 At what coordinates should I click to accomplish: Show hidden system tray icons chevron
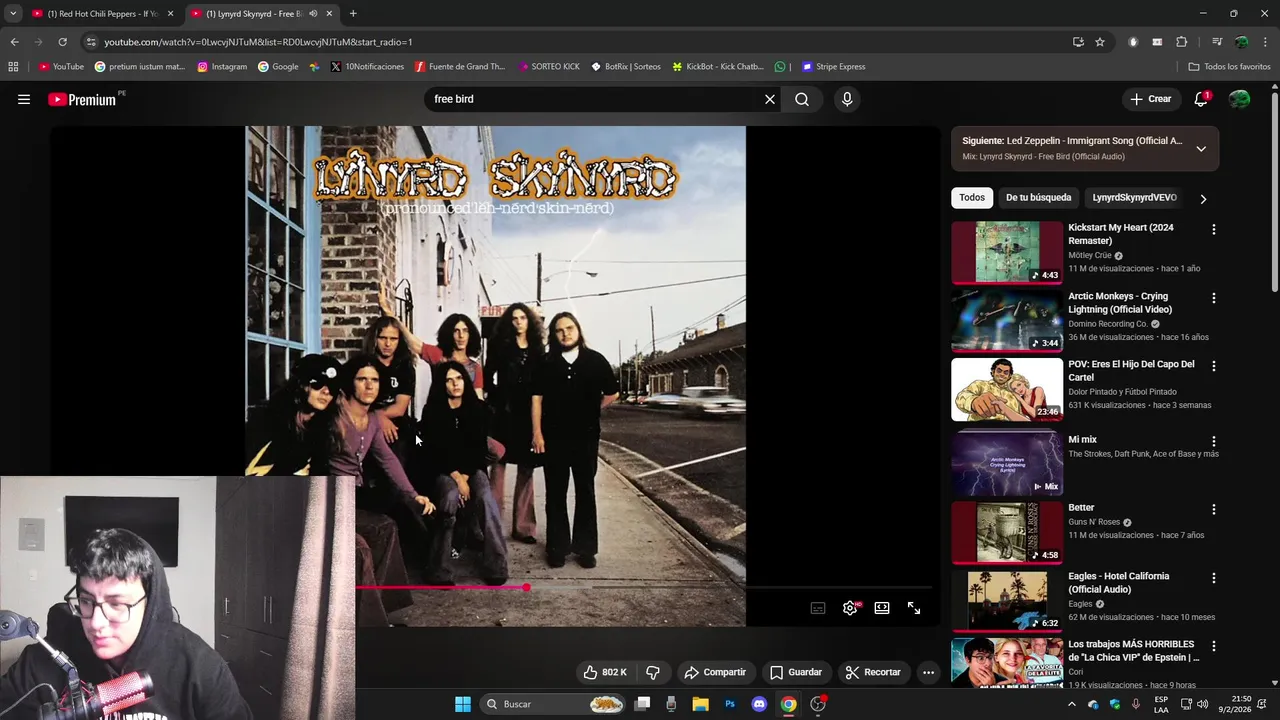click(x=1072, y=704)
